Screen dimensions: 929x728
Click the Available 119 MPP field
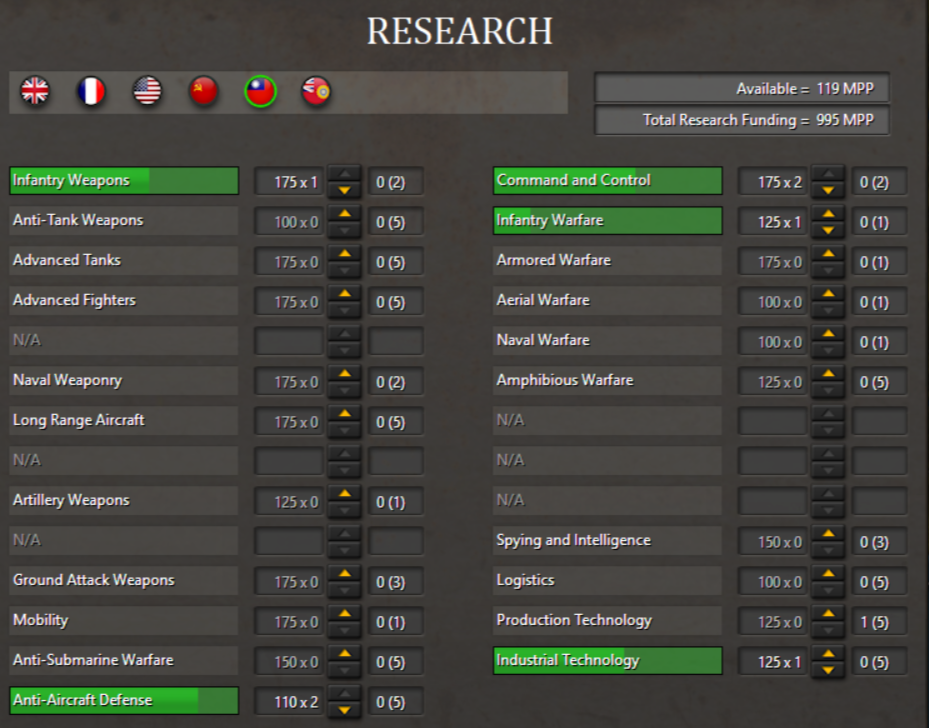[742, 88]
